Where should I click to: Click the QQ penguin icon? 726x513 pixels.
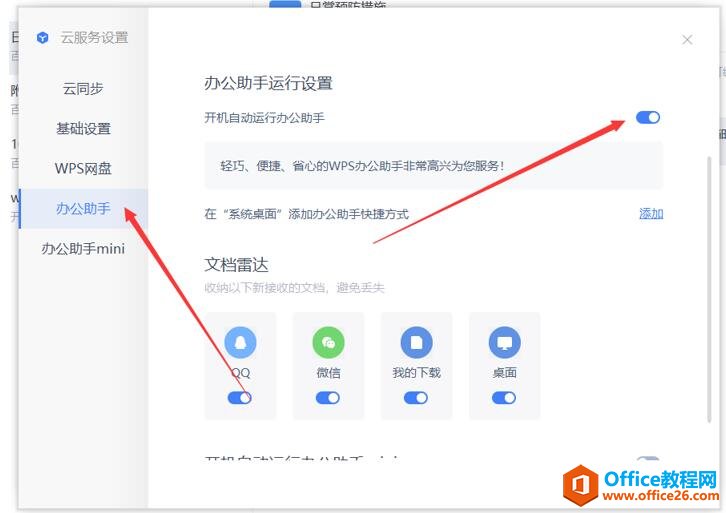240,343
